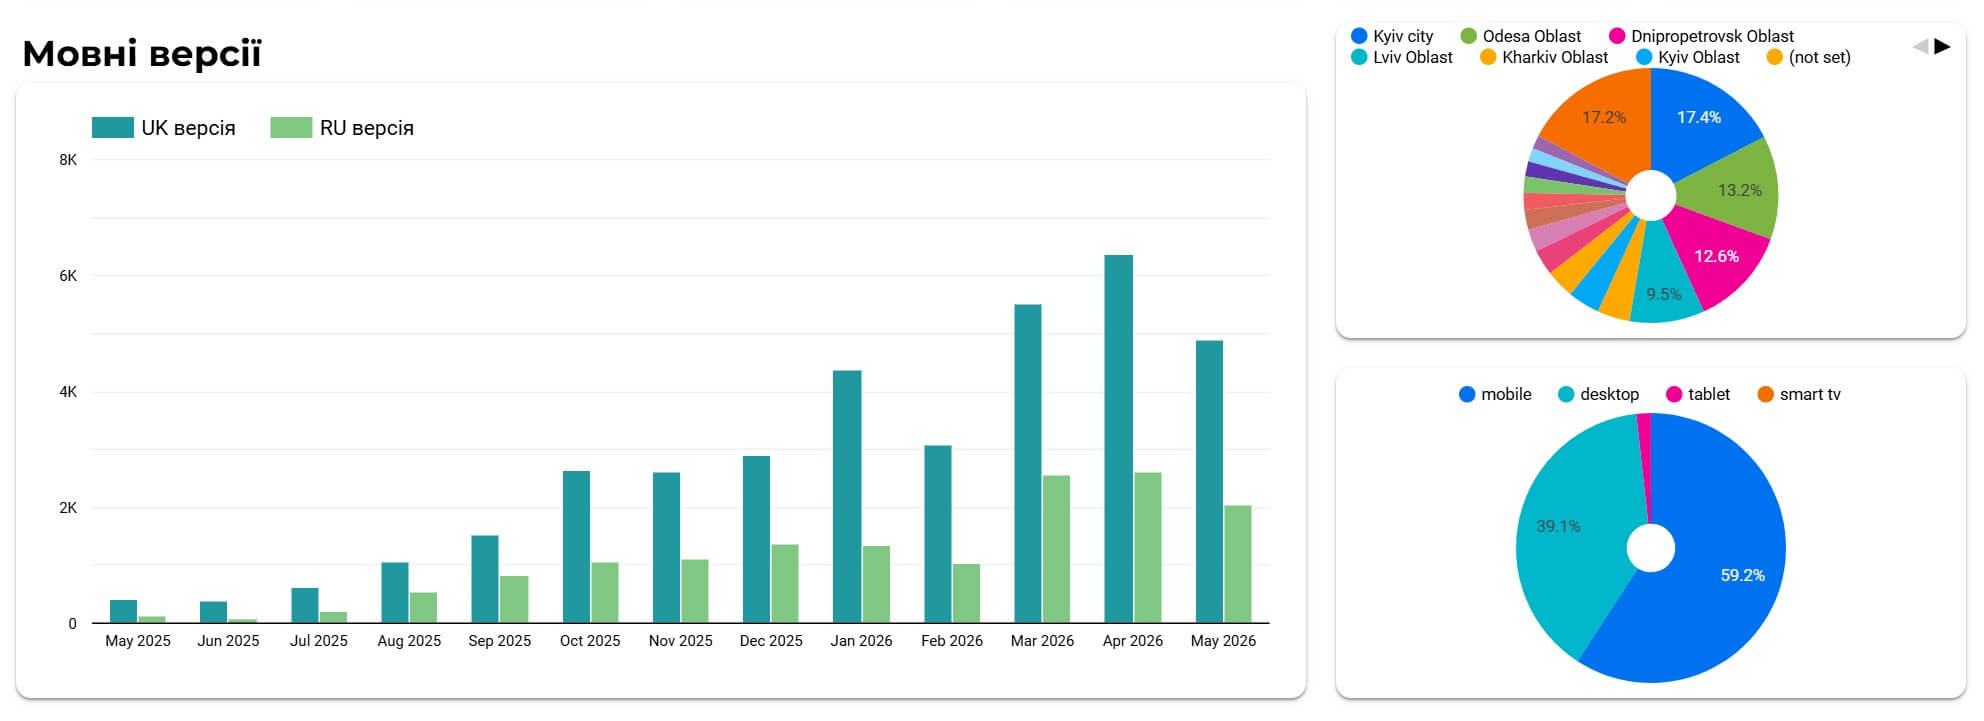Click the UK версія bar for Mar 2026
Image resolution: width=1984 pixels, height=721 pixels.
click(x=1028, y=464)
